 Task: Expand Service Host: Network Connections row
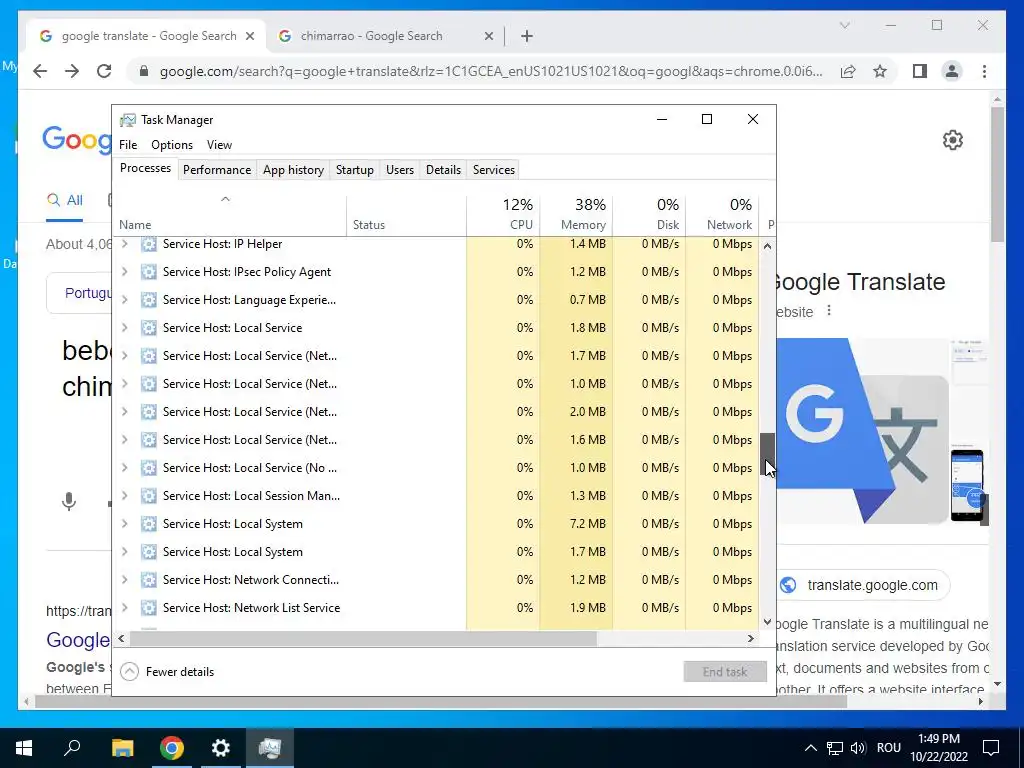[x=125, y=580]
